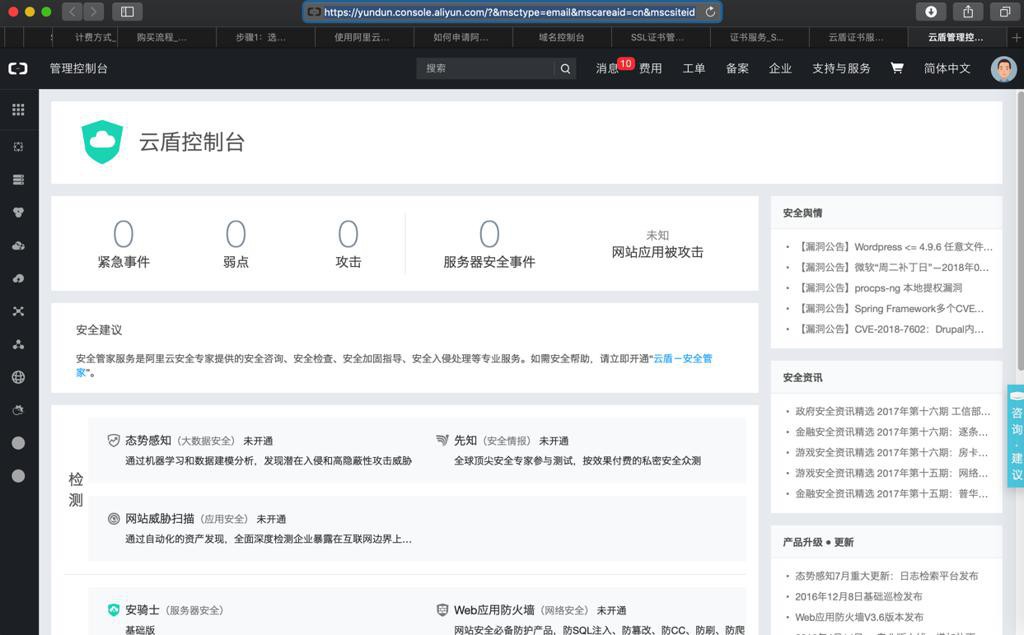Open 网站威胁扫描 product title link

(x=160, y=519)
